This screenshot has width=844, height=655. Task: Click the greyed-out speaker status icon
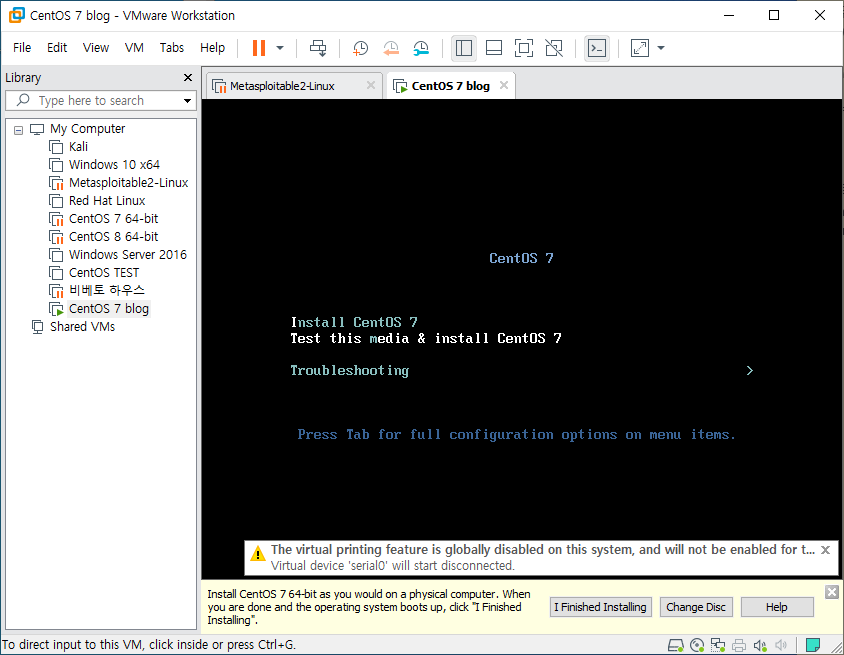point(780,645)
